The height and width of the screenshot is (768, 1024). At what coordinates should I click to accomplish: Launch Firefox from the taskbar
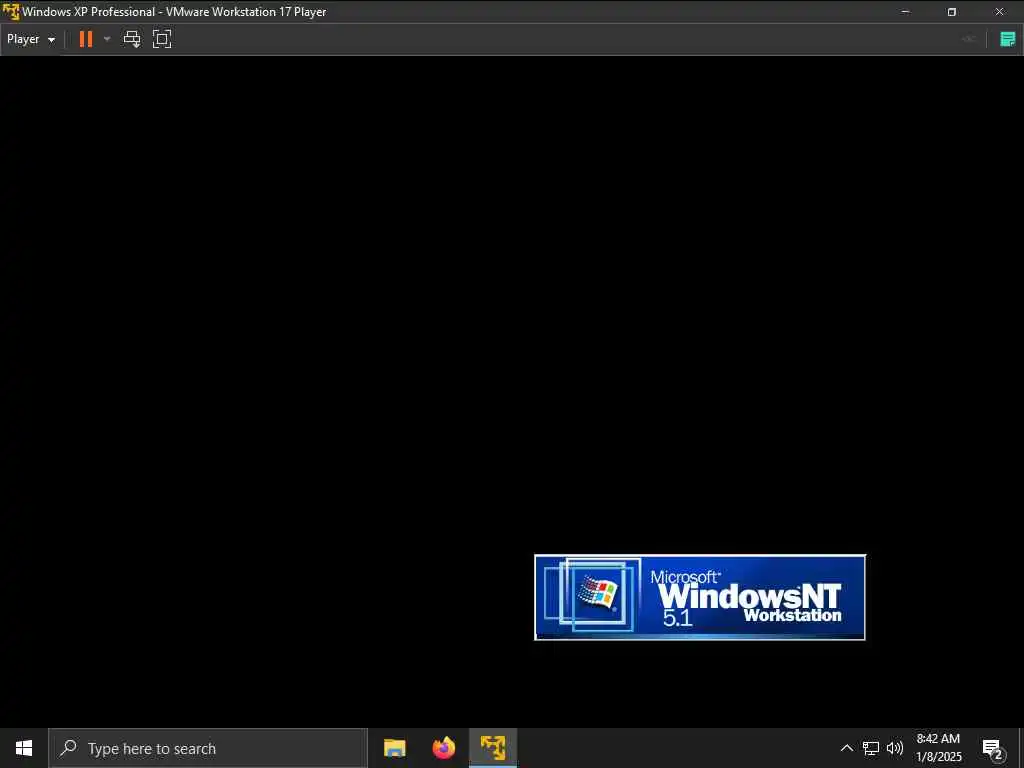pos(443,748)
